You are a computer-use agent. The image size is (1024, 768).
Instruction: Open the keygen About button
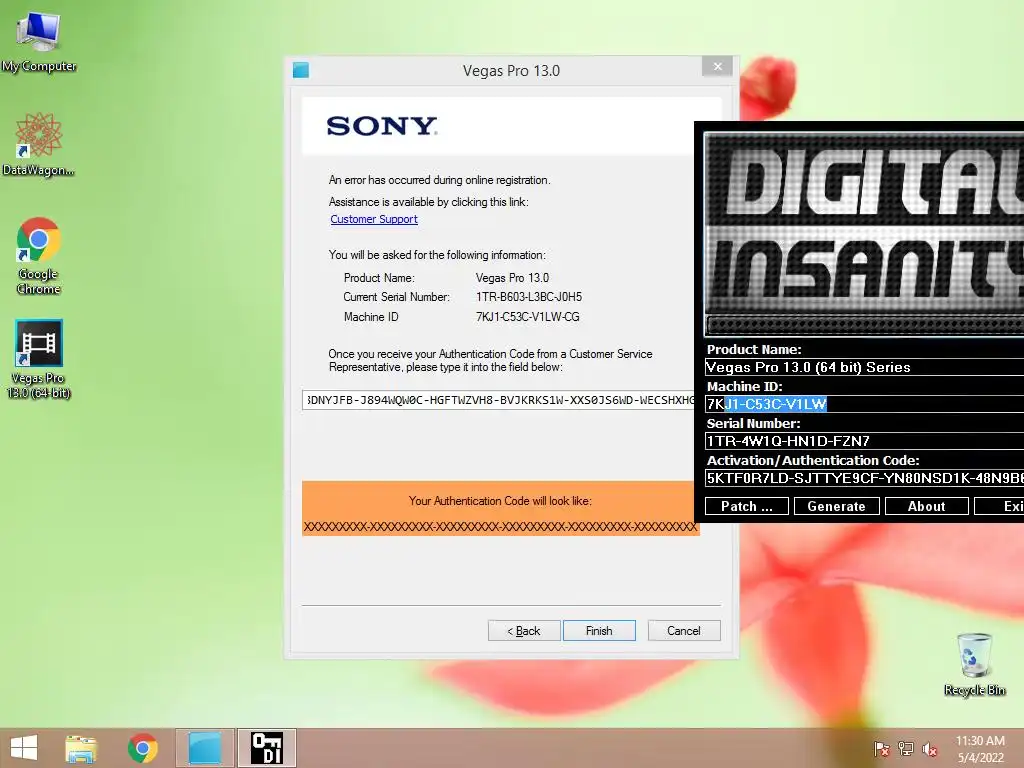coord(927,506)
